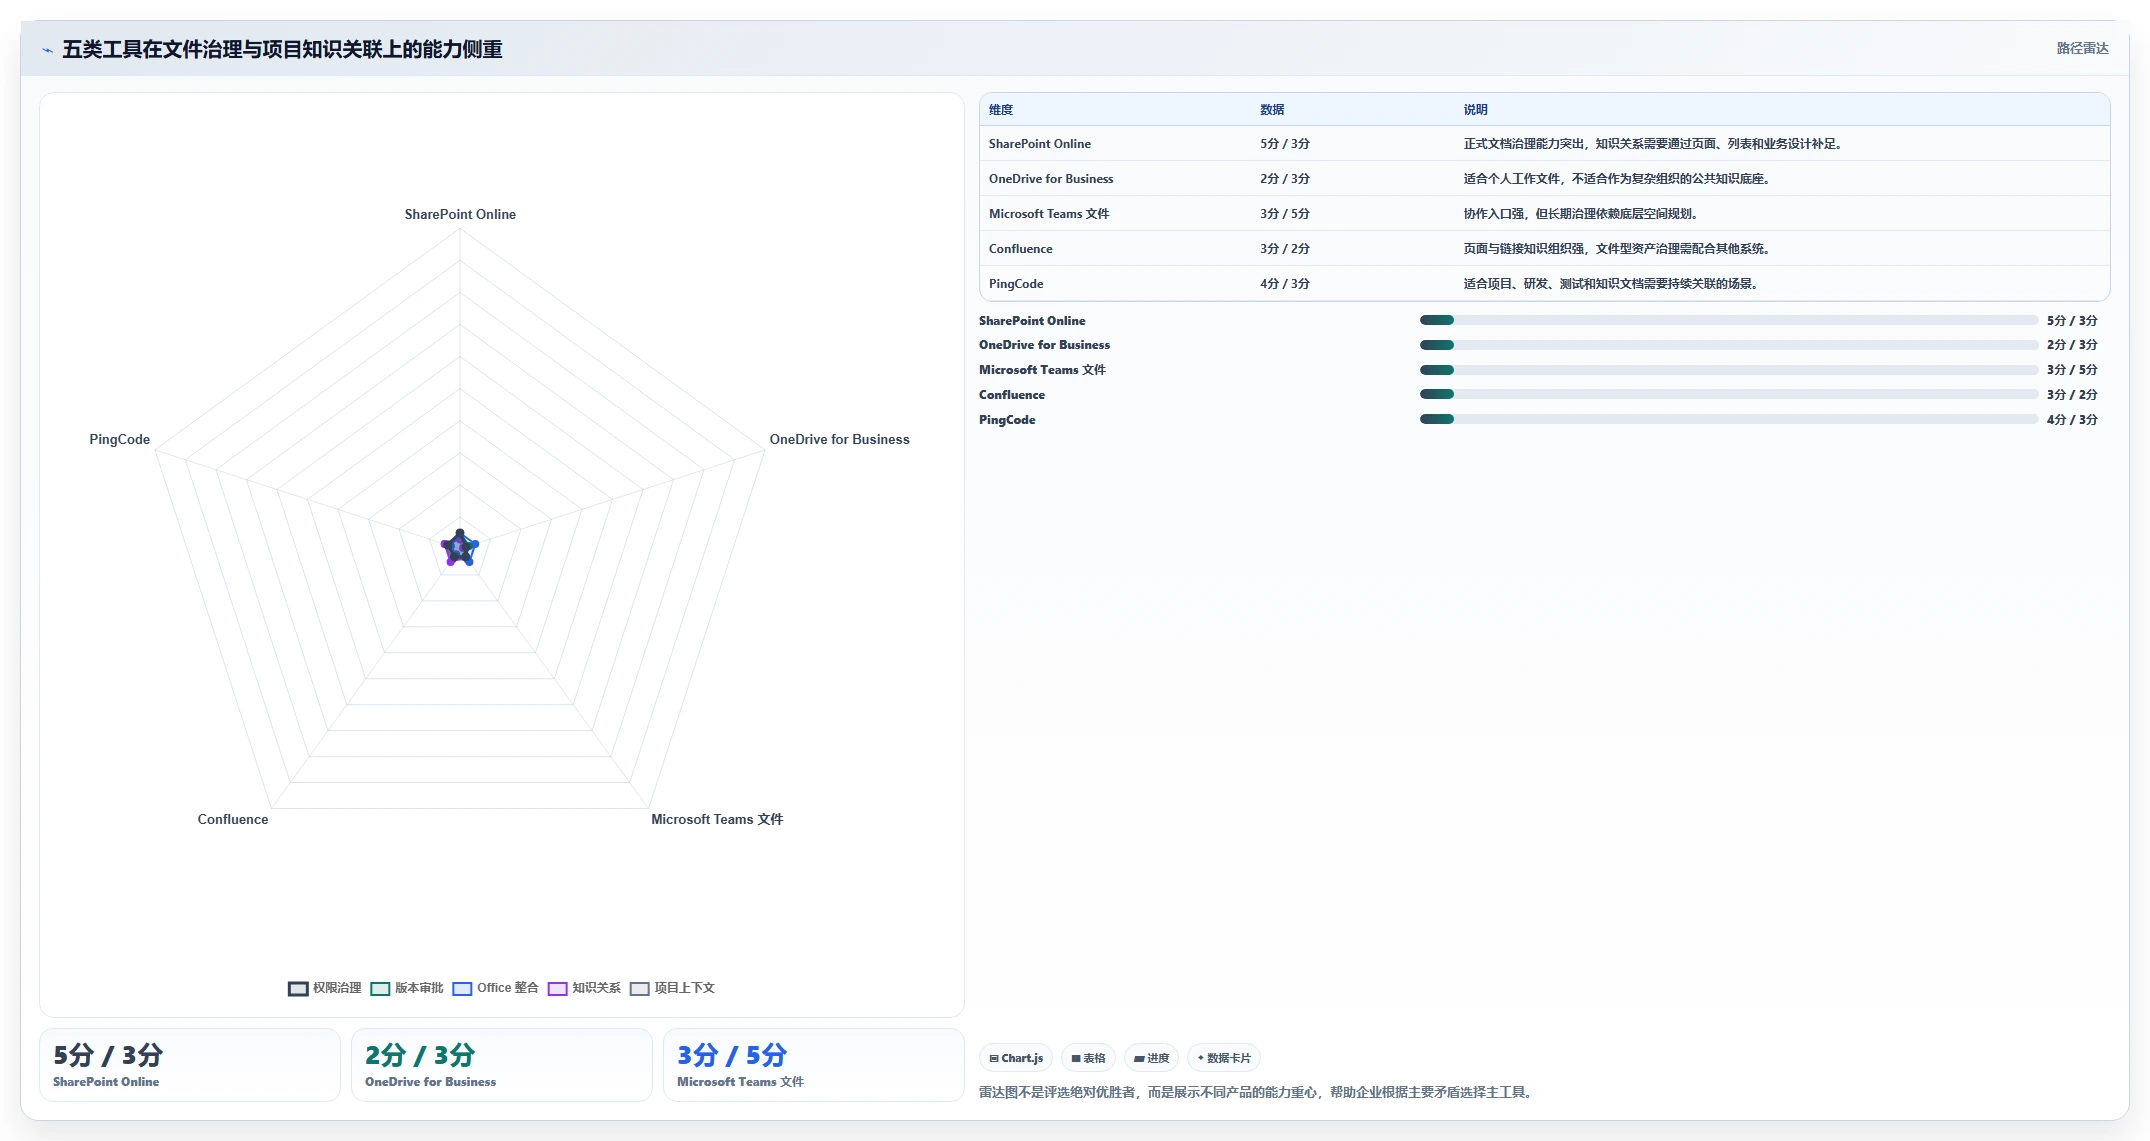Click the description starting with 适合个人工作文件
The image size is (2150, 1141).
coord(1619,179)
